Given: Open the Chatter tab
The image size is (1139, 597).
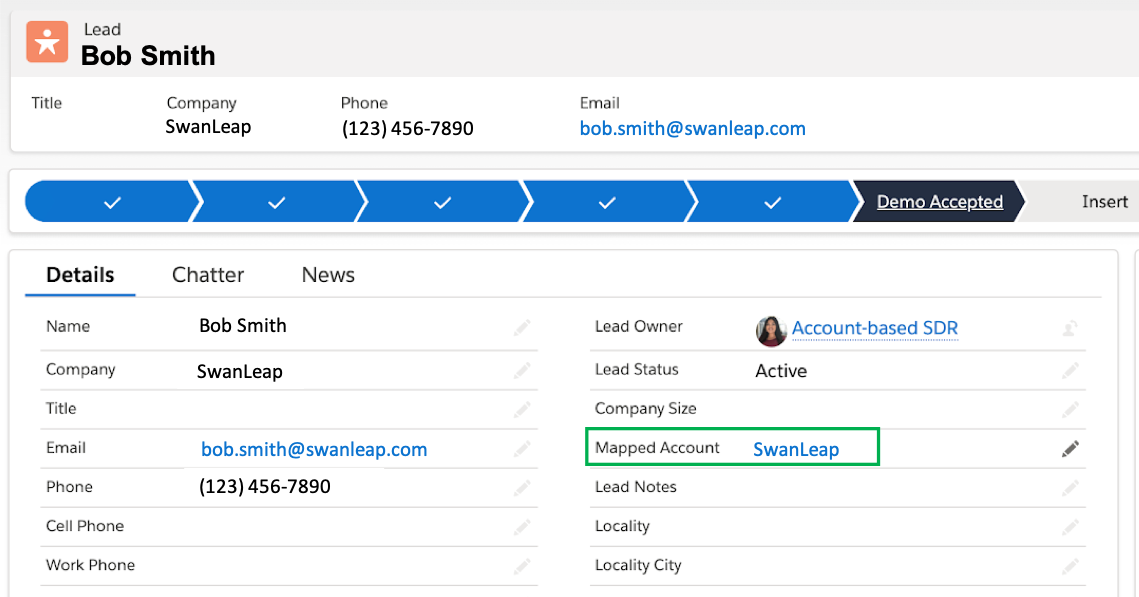Looking at the screenshot, I should pos(208,275).
